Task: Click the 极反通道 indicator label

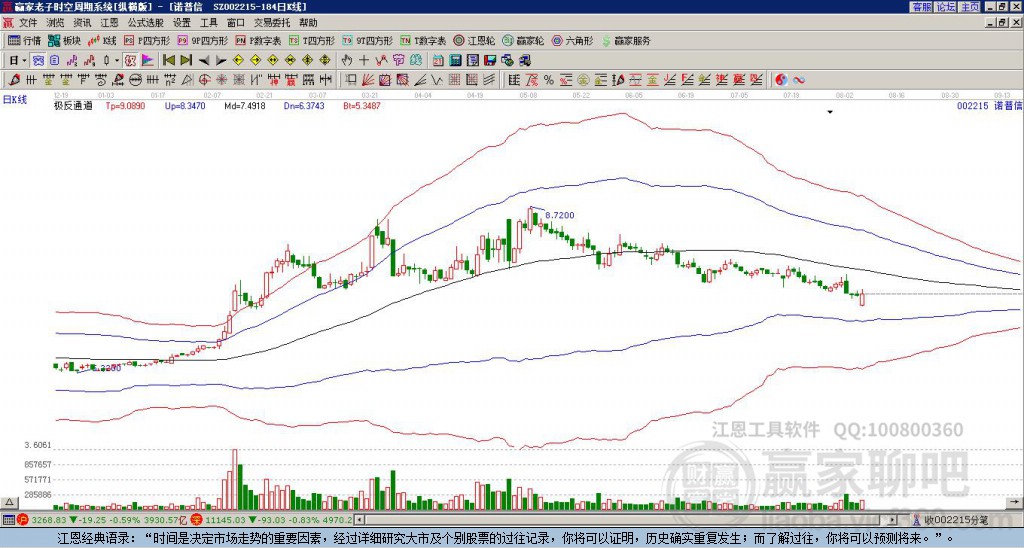Action: (73, 105)
